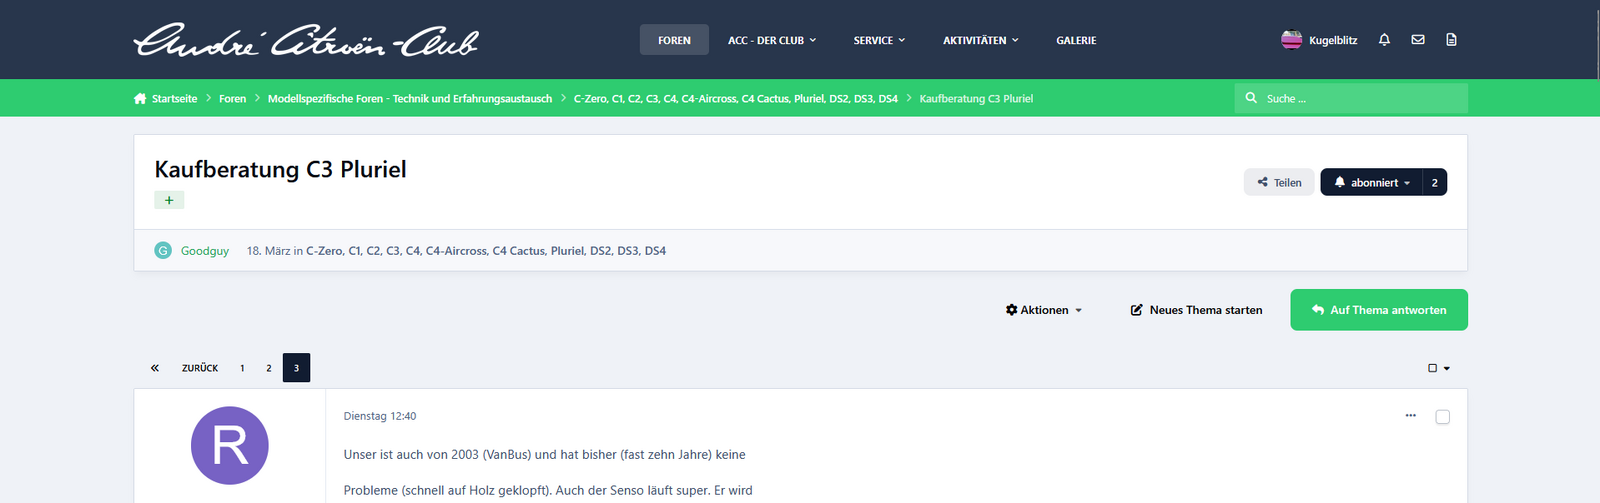Image resolution: width=1600 pixels, height=503 pixels.
Task: Expand the SERVICE menu
Action: 879,40
